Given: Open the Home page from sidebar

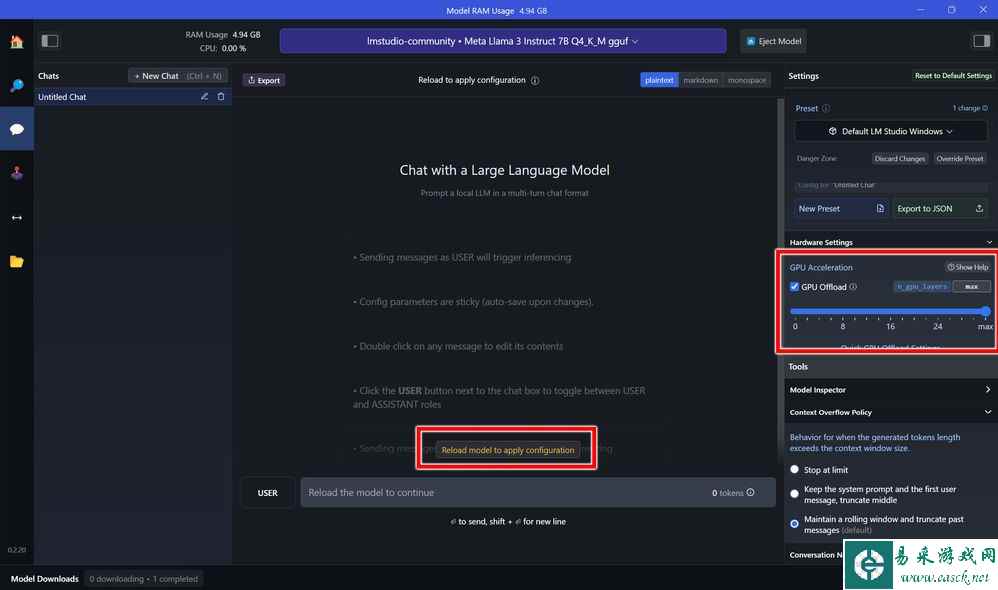Looking at the screenshot, I should [16, 42].
